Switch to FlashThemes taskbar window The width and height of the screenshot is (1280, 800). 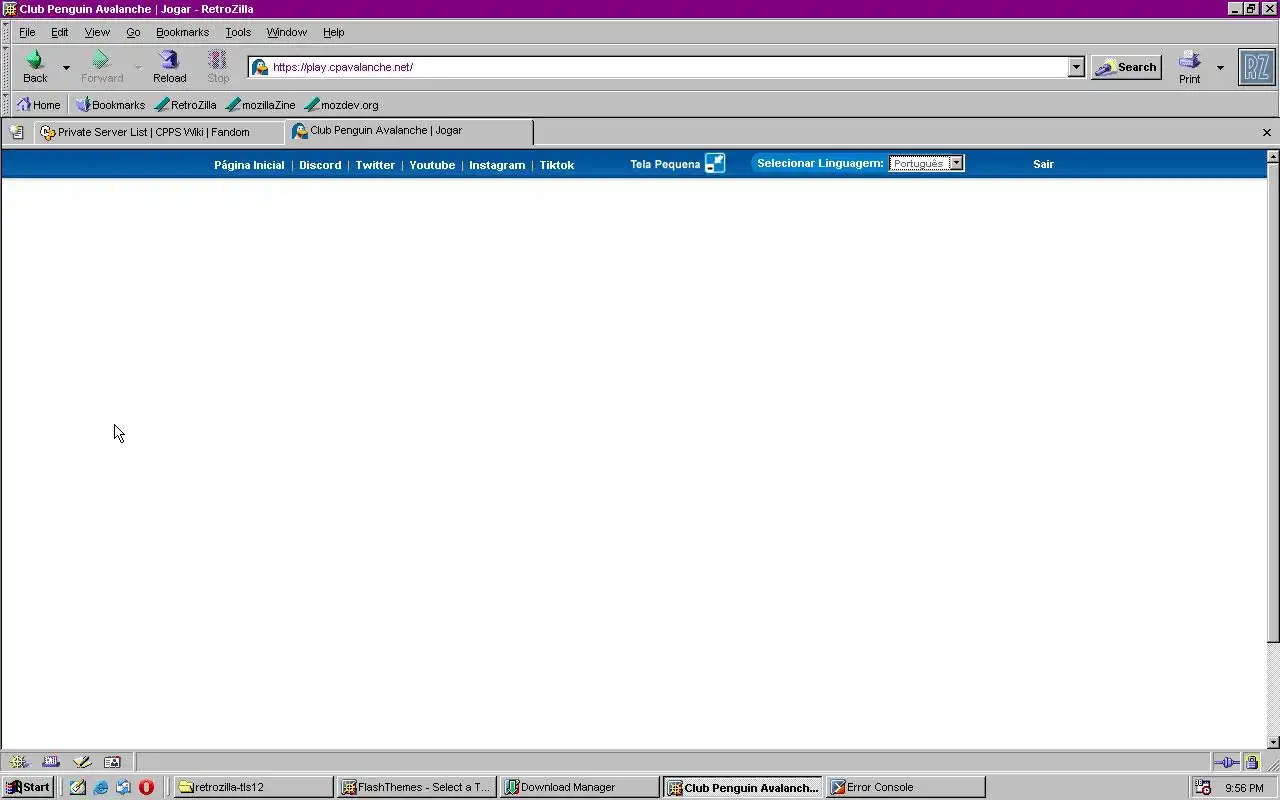(x=417, y=787)
